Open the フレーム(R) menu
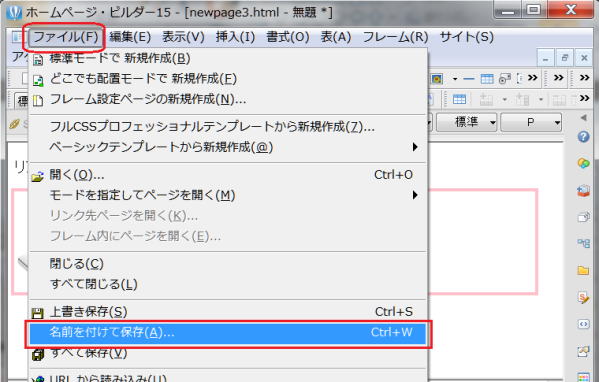The width and height of the screenshot is (599, 382). tap(396, 37)
